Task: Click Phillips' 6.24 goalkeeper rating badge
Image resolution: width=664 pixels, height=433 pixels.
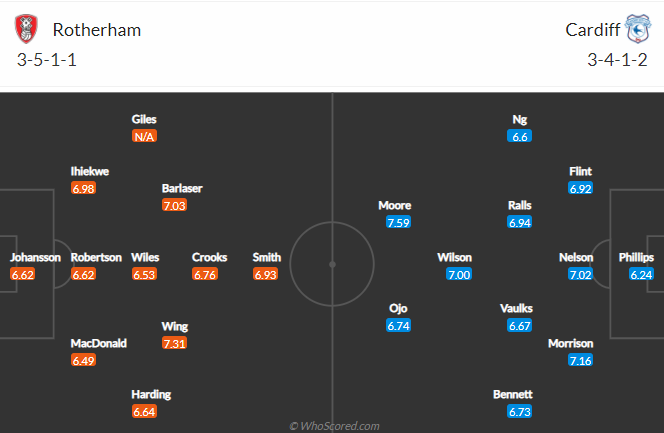Action: click(641, 275)
